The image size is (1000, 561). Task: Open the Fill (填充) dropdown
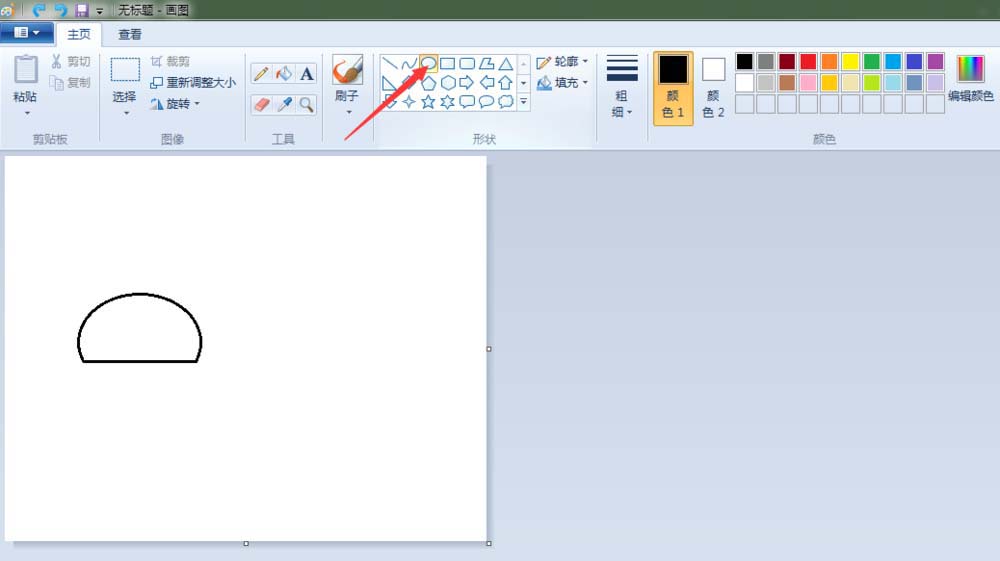[562, 83]
